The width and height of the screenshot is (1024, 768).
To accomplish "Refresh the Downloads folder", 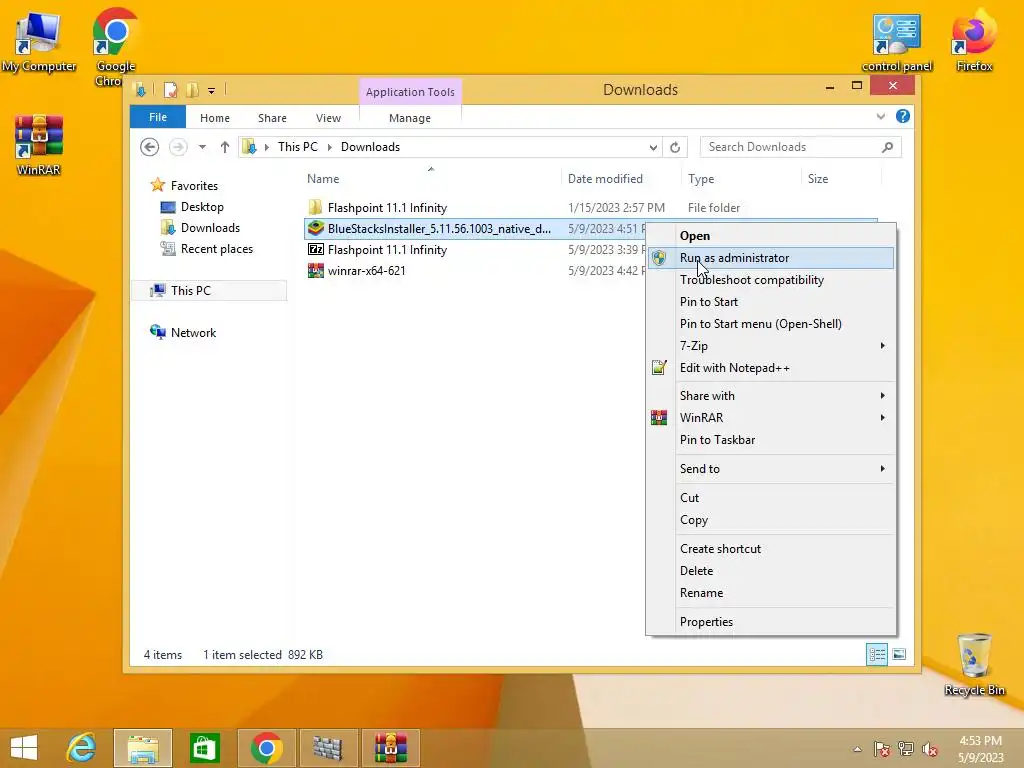I will pyautogui.click(x=675, y=148).
